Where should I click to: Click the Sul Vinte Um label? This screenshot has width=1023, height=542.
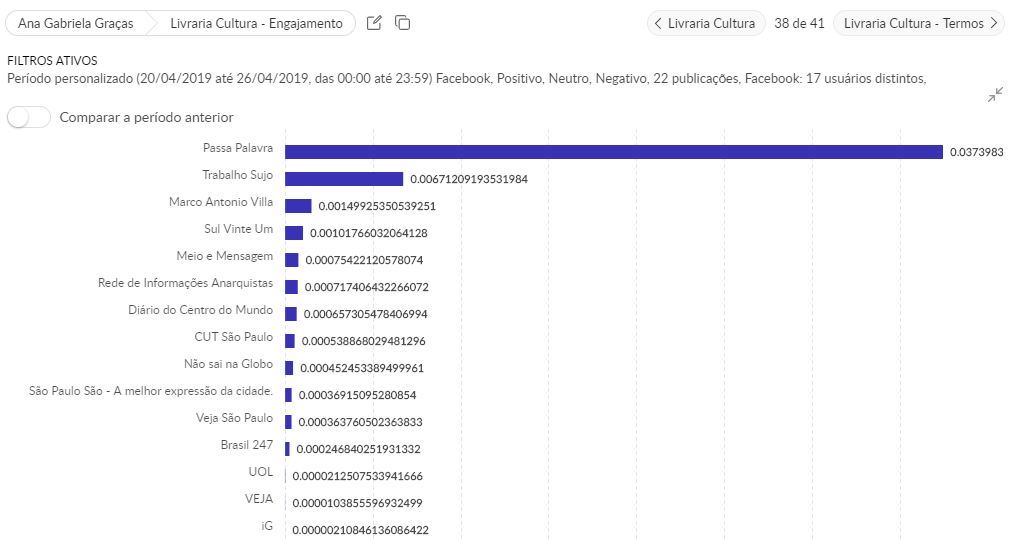pos(238,229)
